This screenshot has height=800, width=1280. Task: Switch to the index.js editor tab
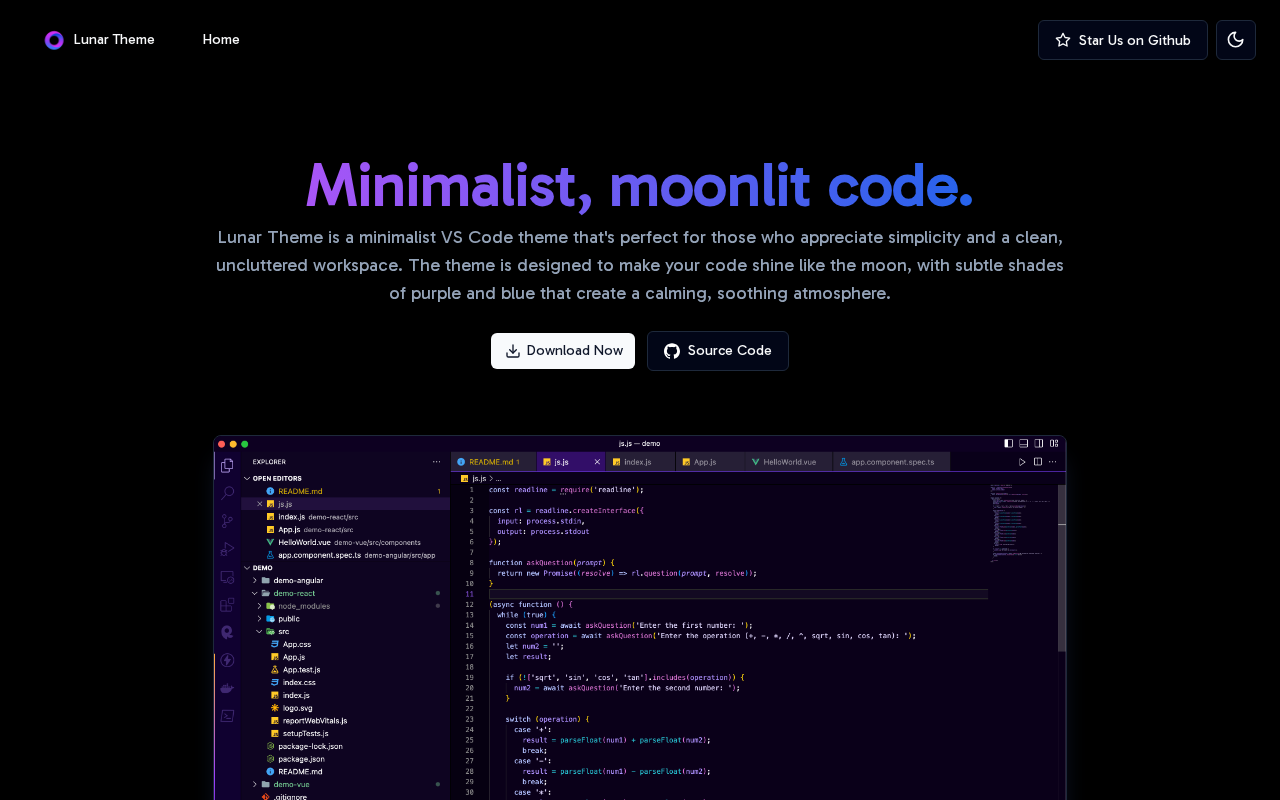(640, 462)
